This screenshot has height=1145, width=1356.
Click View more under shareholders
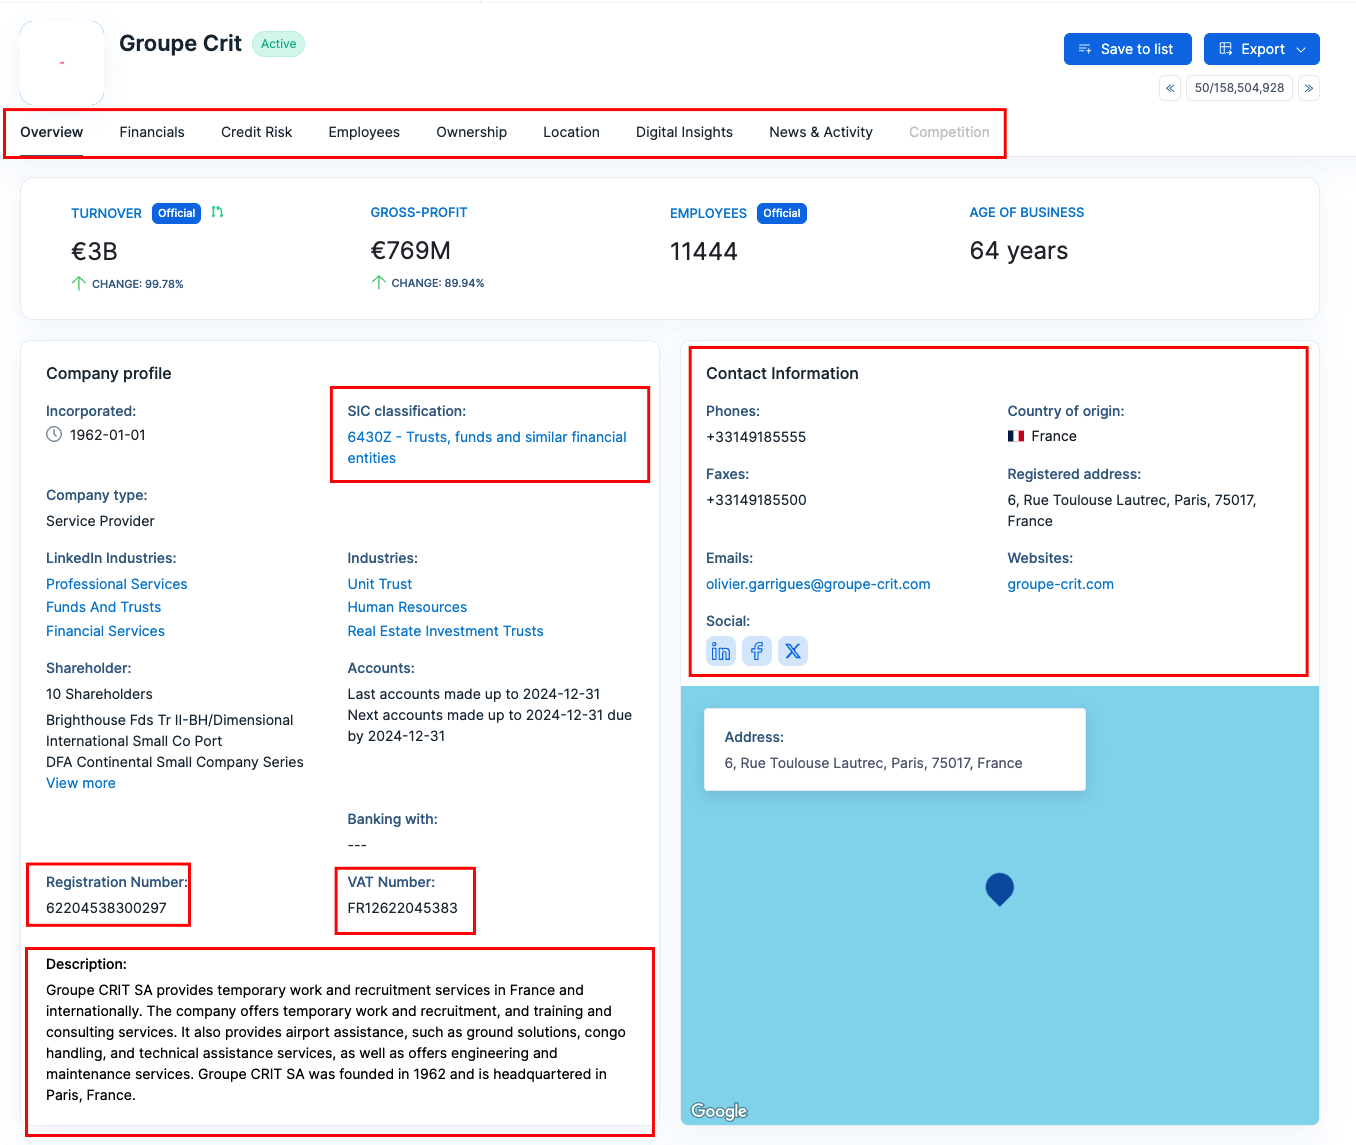click(x=81, y=783)
